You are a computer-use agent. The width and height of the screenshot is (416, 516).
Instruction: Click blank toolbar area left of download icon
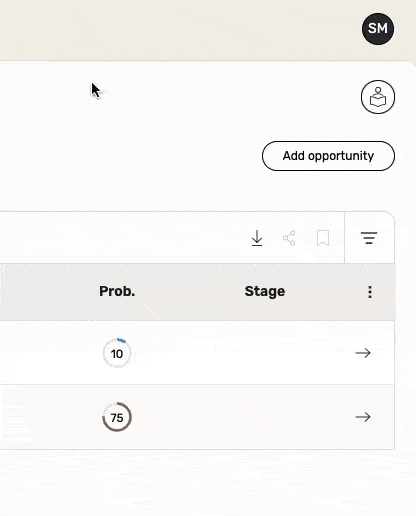click(123, 238)
